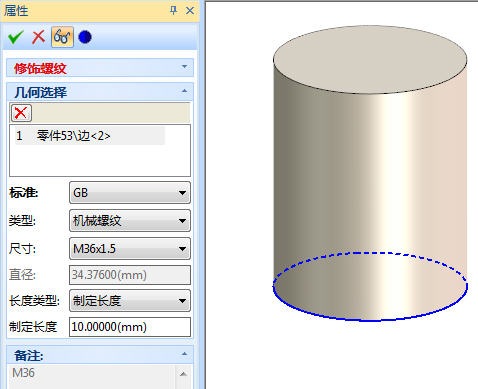Open the 类型 机械螺纹 dropdown
The image size is (478, 389).
pos(130,220)
